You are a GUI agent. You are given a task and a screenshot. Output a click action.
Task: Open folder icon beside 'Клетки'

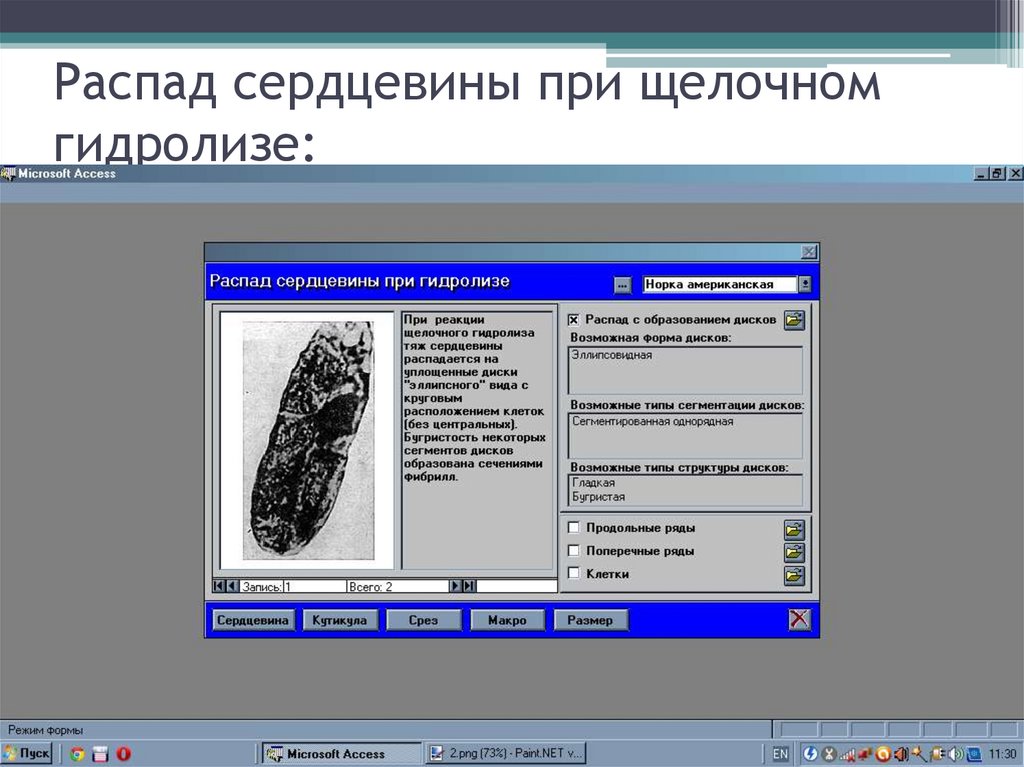(793, 575)
